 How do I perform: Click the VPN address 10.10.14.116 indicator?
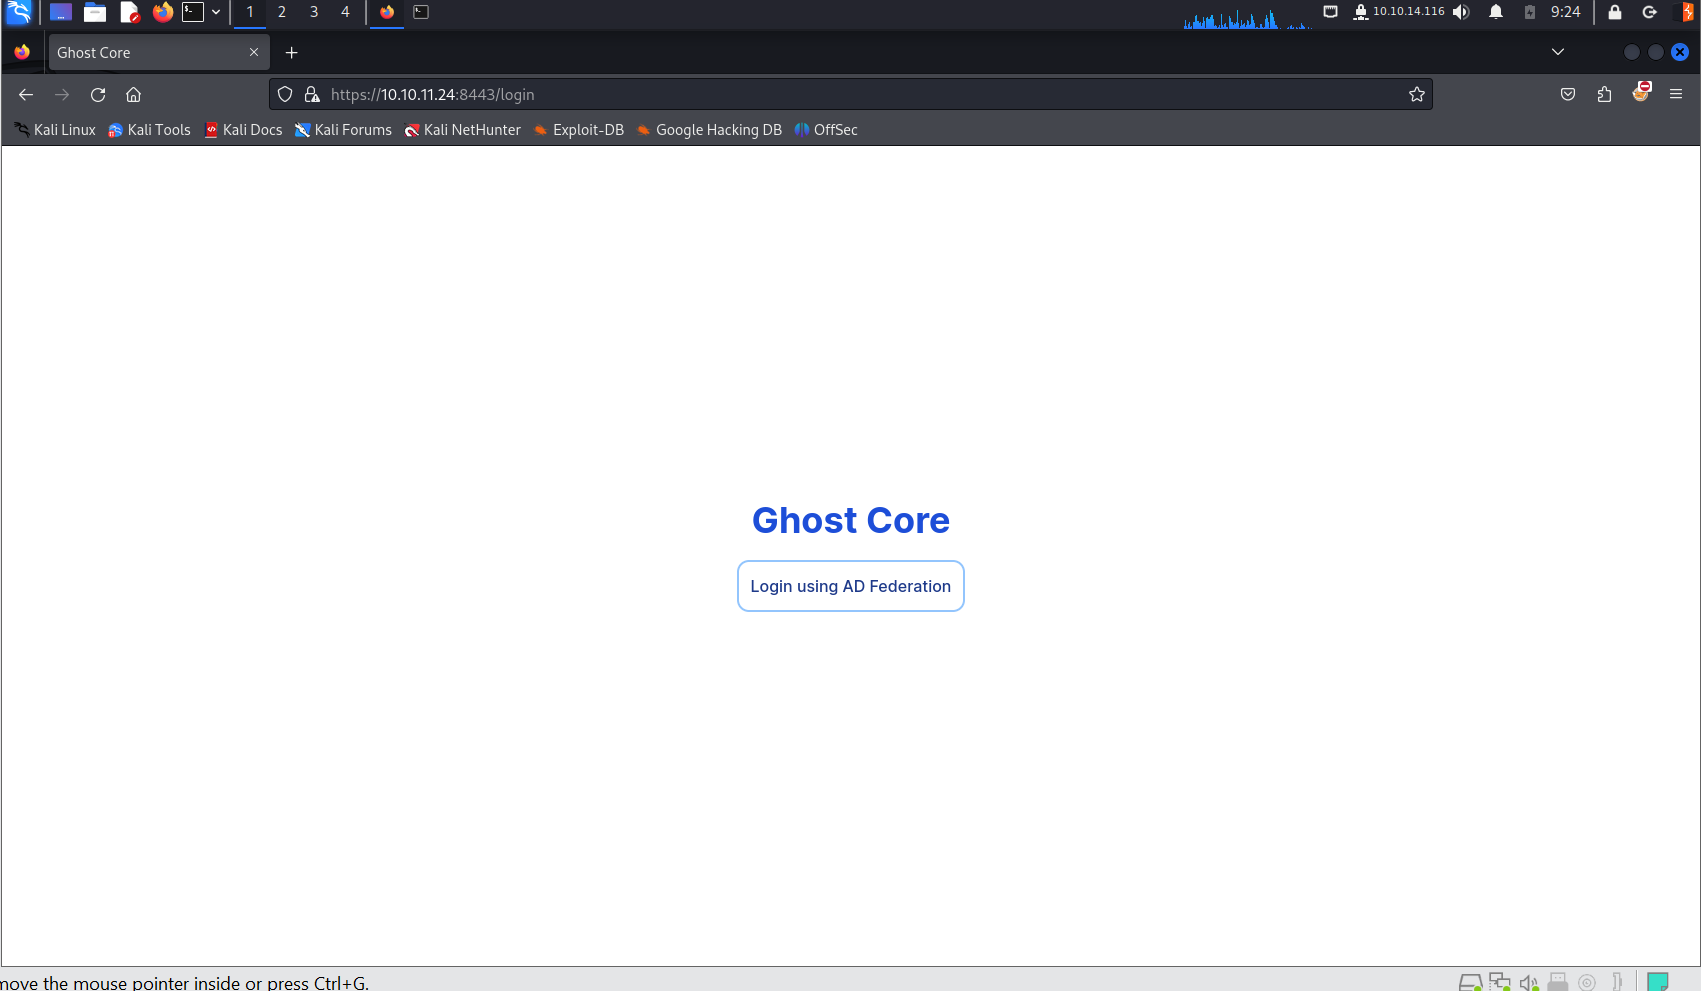(1400, 12)
